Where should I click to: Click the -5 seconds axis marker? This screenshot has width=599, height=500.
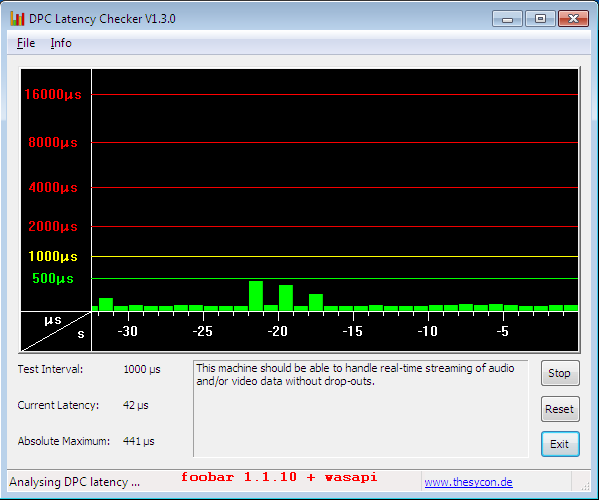click(503, 331)
